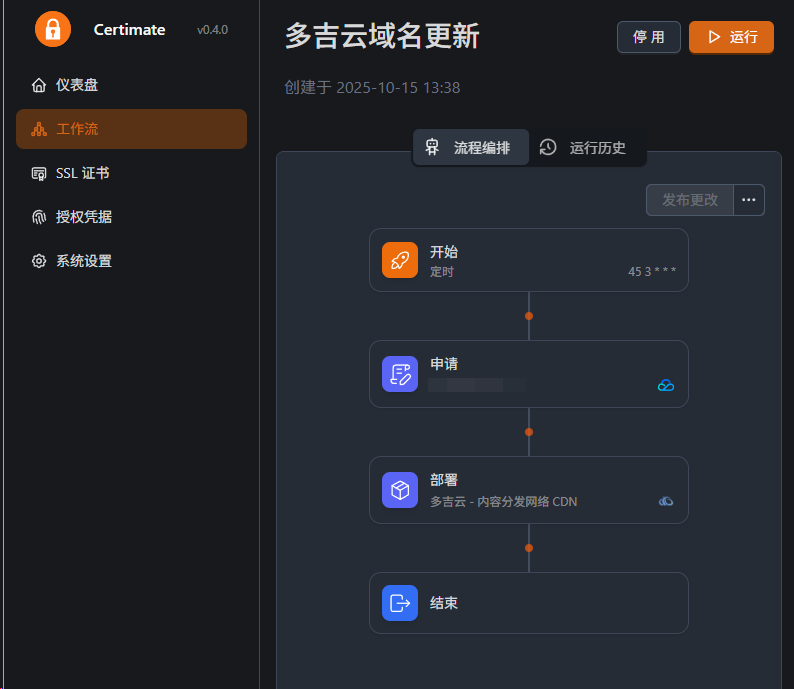Click the Certimate lock logo icon
794x689 pixels.
[52, 29]
